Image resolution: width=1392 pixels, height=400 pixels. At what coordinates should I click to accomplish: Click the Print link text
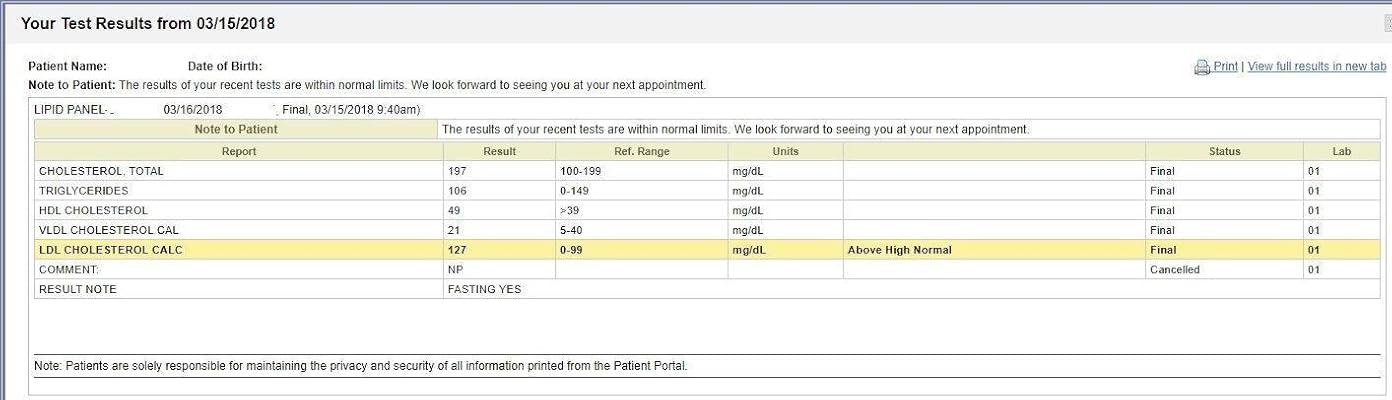coord(1225,67)
